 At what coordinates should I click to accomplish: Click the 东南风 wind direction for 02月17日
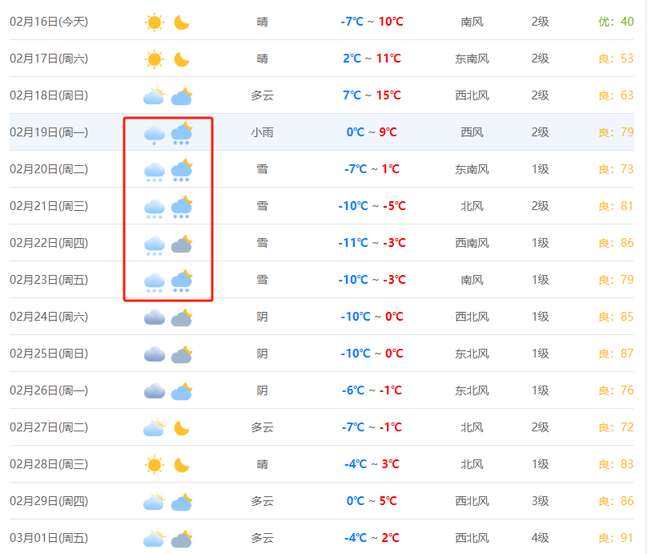(475, 59)
